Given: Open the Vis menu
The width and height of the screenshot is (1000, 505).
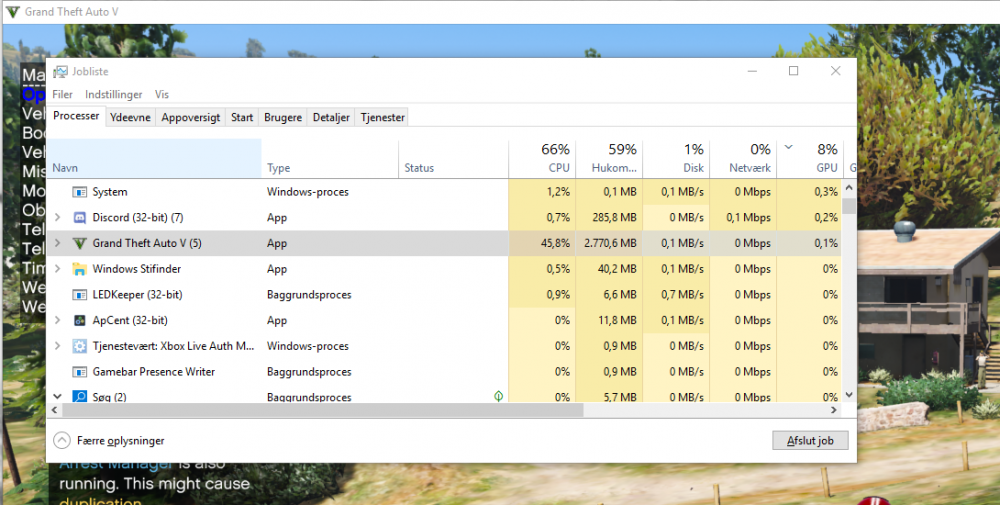Looking at the screenshot, I should (162, 94).
